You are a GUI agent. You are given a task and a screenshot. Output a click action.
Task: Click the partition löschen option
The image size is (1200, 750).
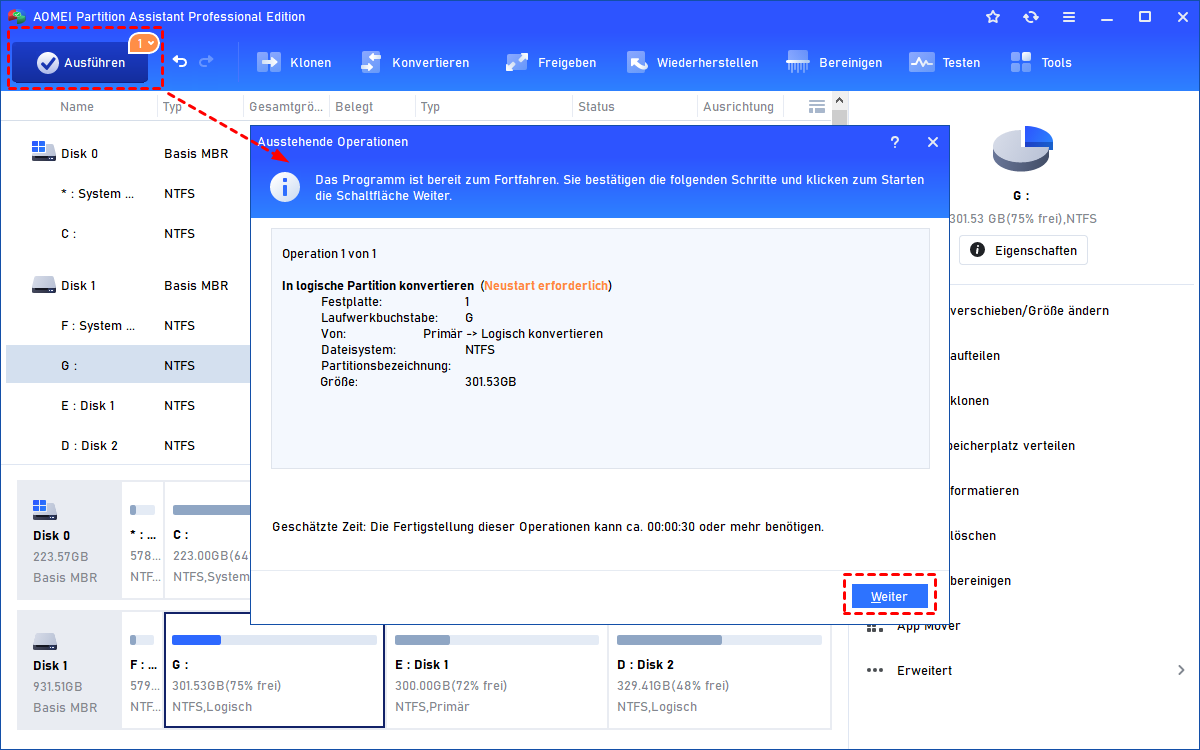tap(972, 536)
